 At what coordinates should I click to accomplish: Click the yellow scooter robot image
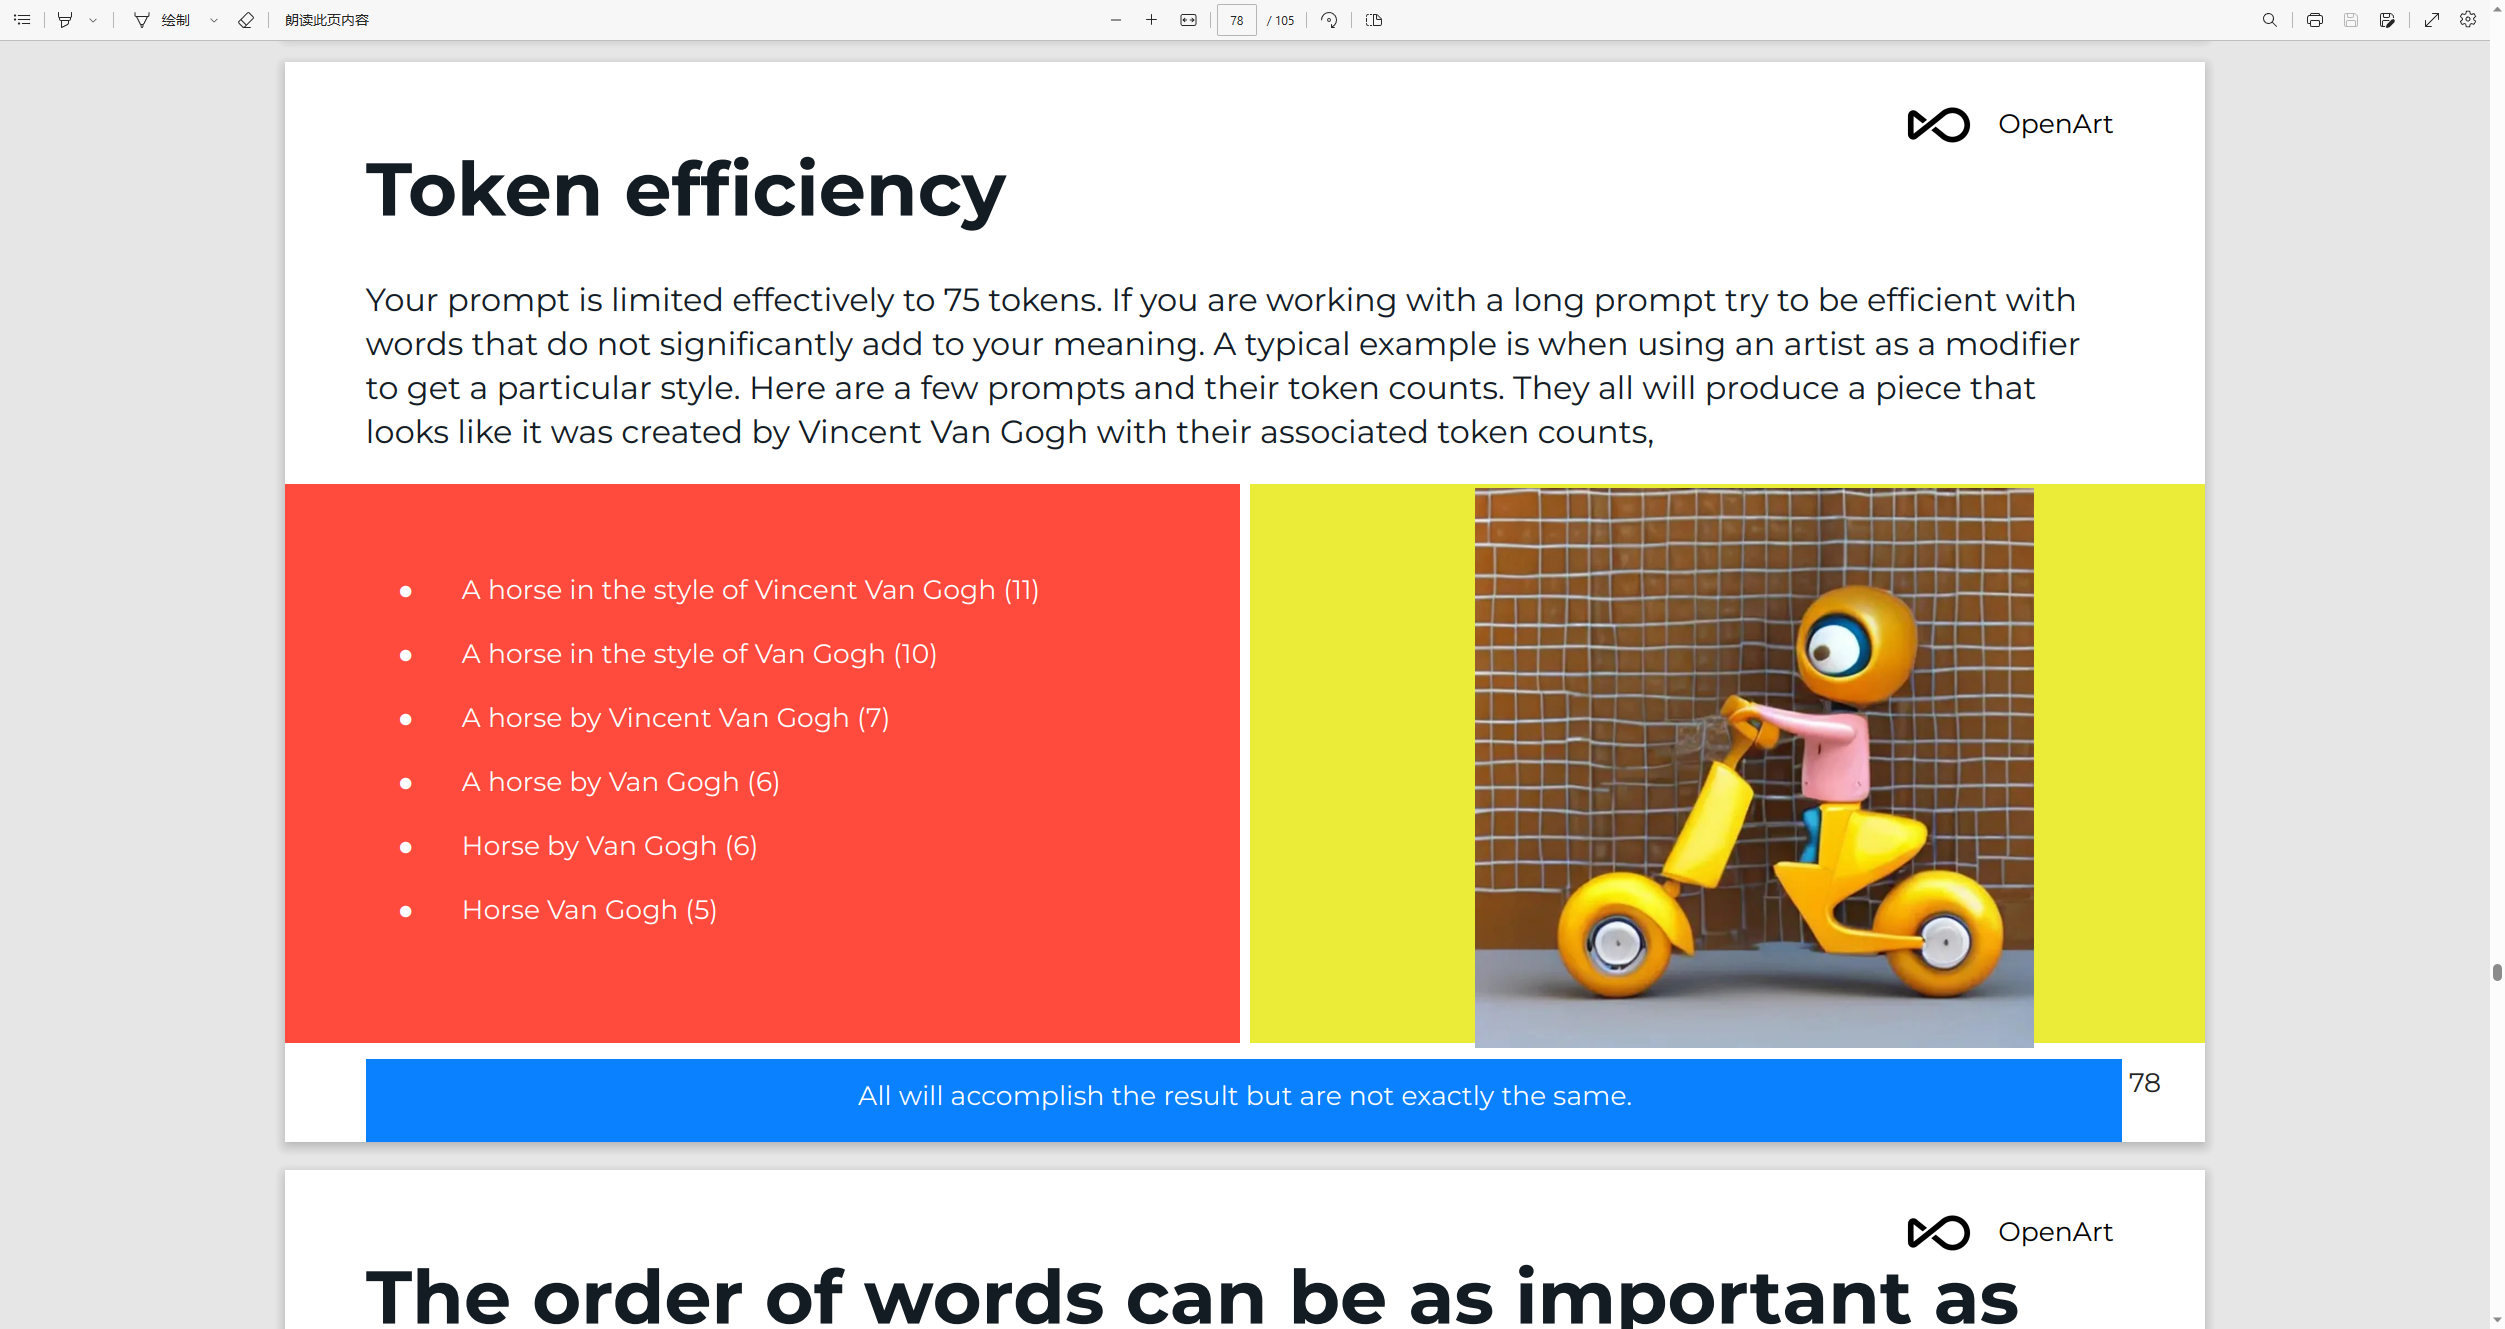1754,767
